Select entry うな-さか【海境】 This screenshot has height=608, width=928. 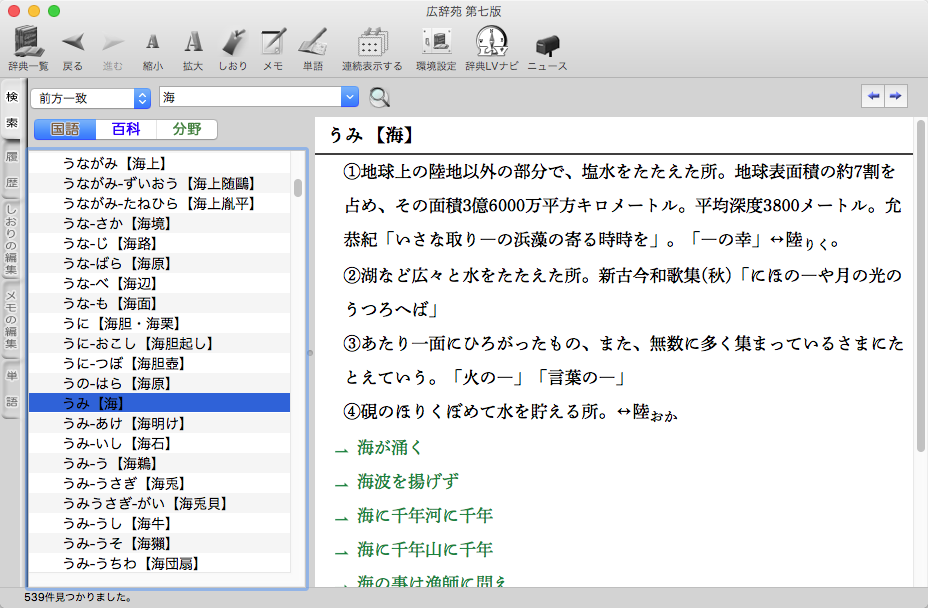click(x=159, y=224)
